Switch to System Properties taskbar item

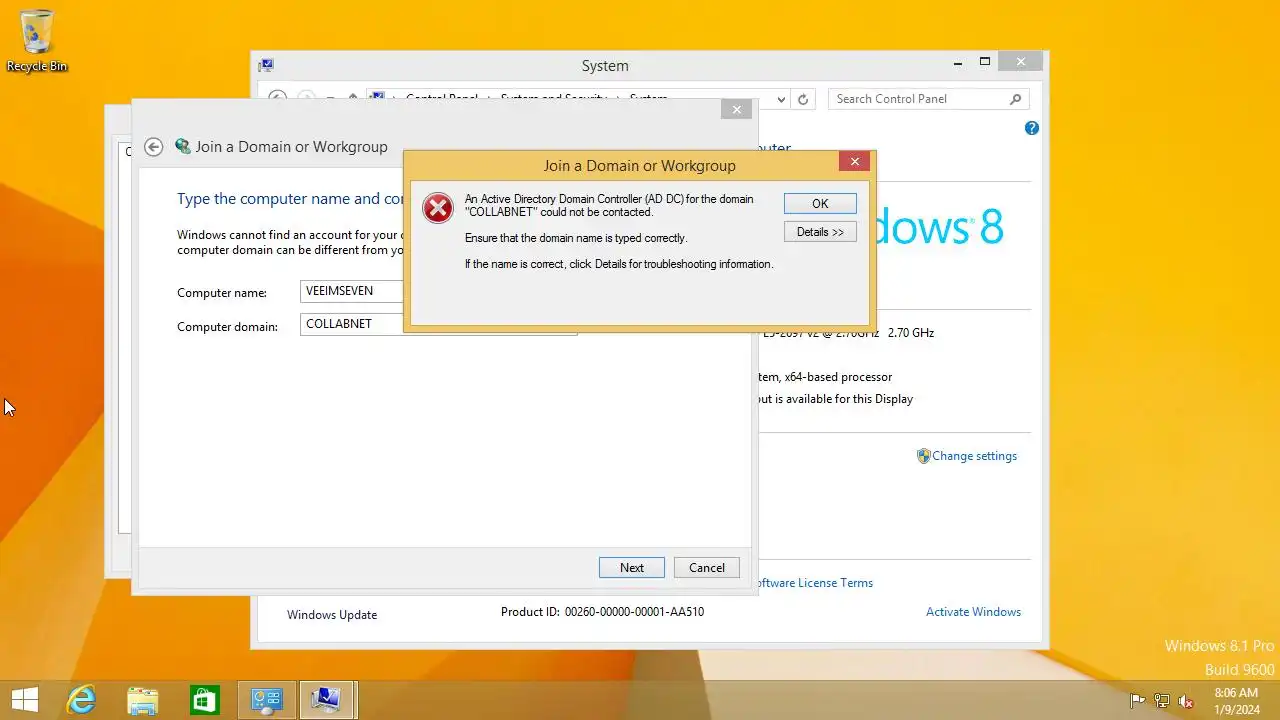(x=326, y=700)
